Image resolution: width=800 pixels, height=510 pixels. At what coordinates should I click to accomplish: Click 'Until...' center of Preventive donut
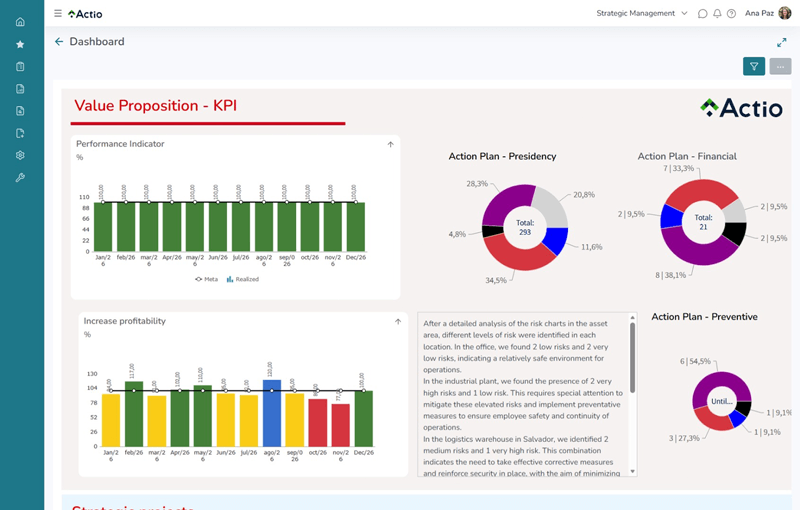pyautogui.click(x=721, y=401)
